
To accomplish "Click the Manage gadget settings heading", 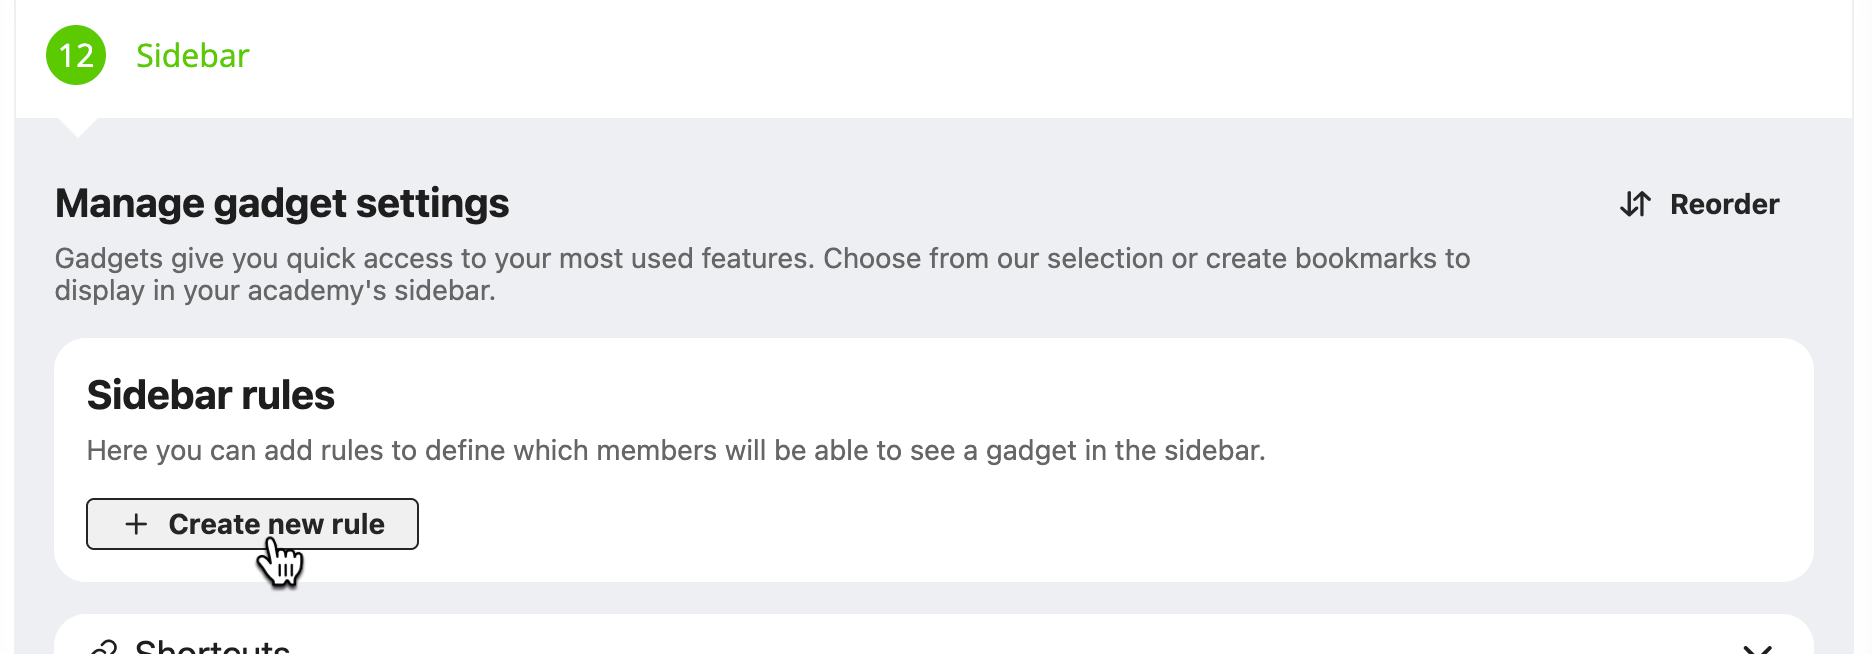I will click(x=282, y=203).
